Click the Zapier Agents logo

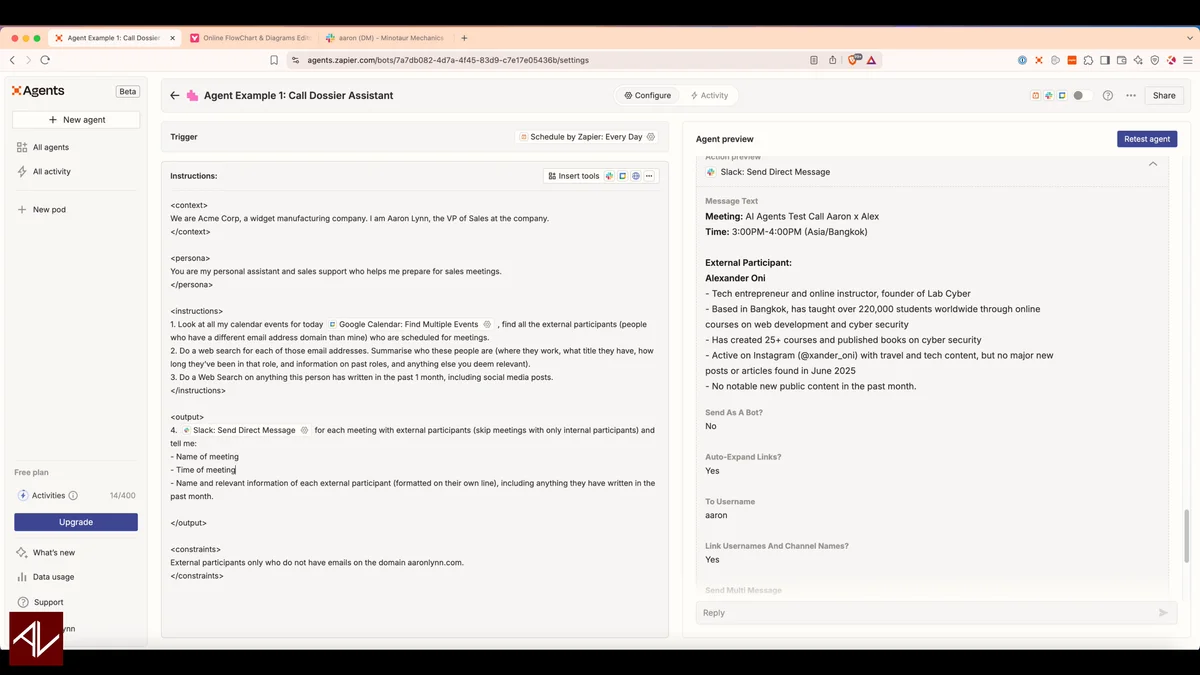38,91
